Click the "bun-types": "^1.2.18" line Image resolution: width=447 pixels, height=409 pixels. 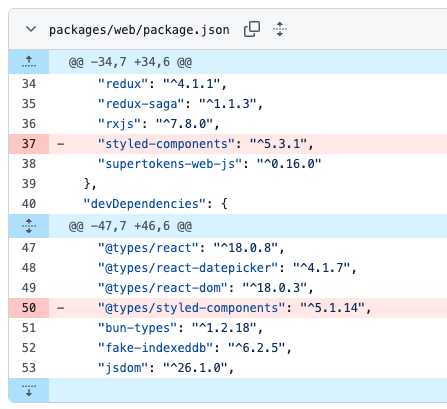click(248, 328)
